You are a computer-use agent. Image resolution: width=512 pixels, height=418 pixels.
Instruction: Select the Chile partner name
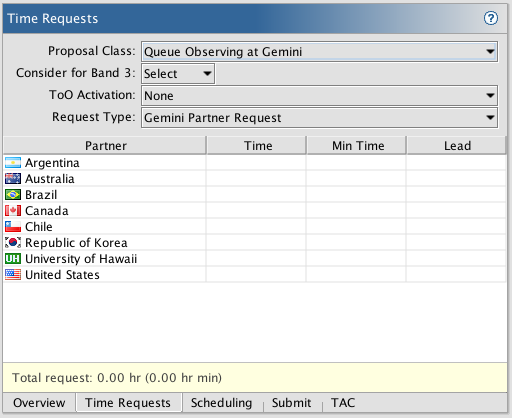[39, 227]
